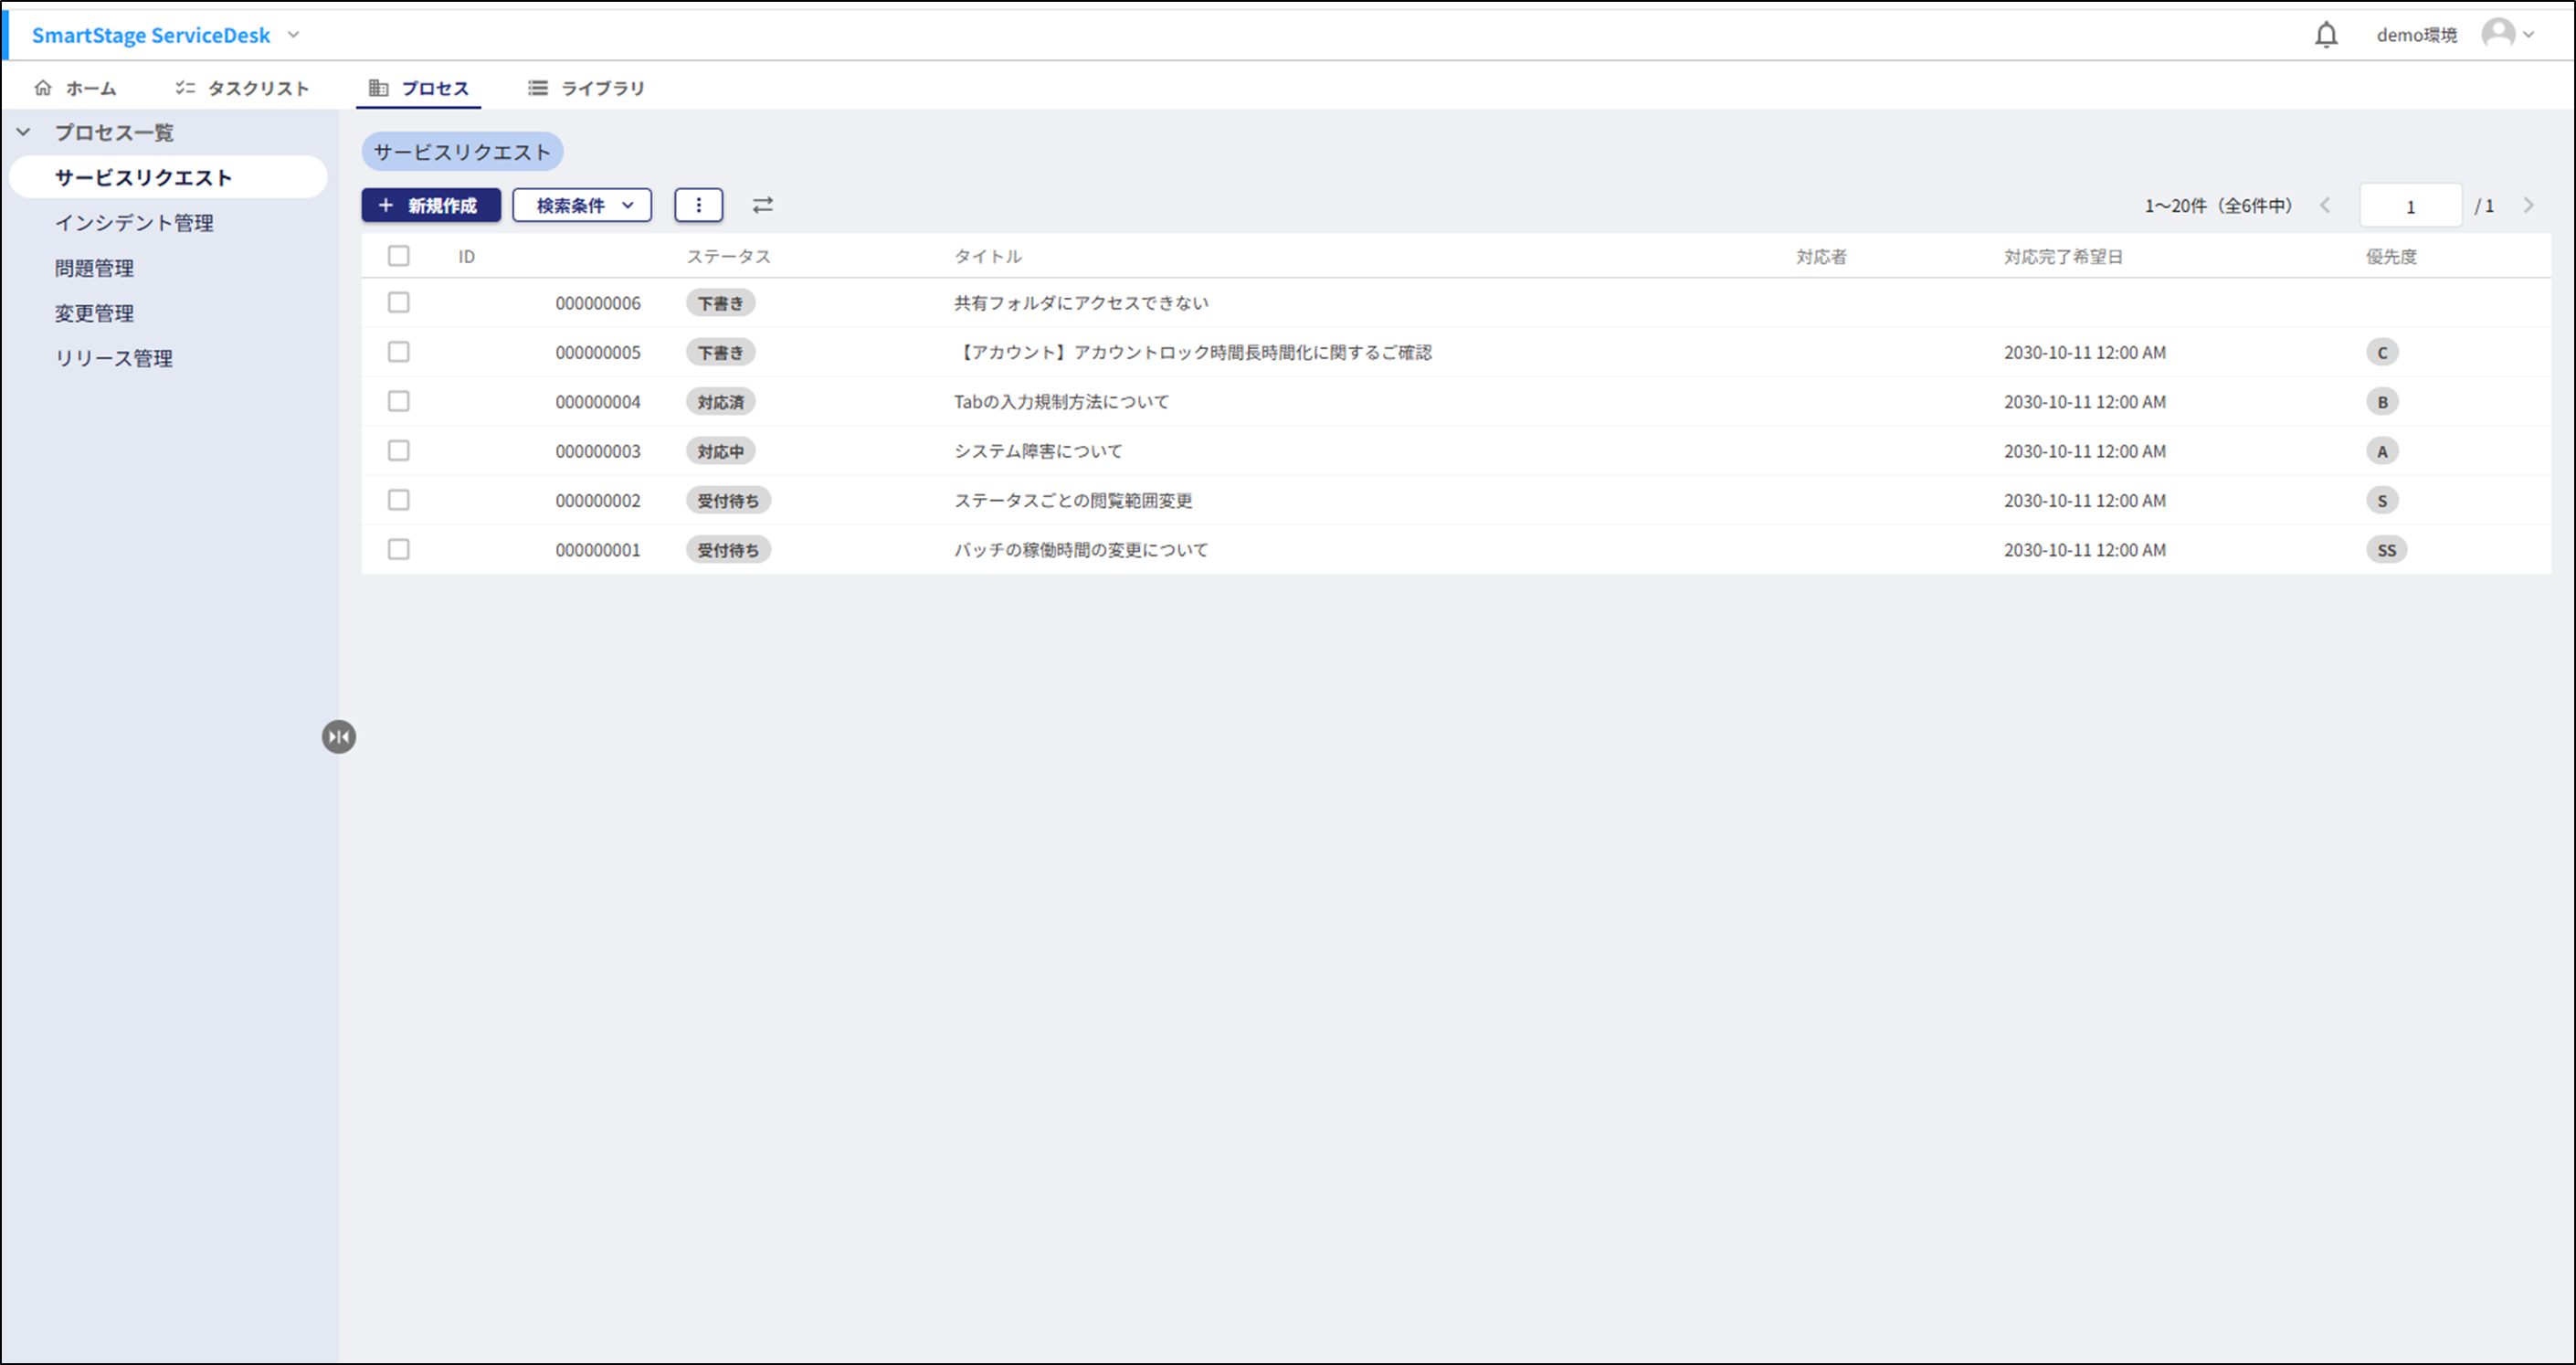The width and height of the screenshot is (2576, 1365).
Task: Select checkbox for request 000000006
Action: [x=398, y=302]
